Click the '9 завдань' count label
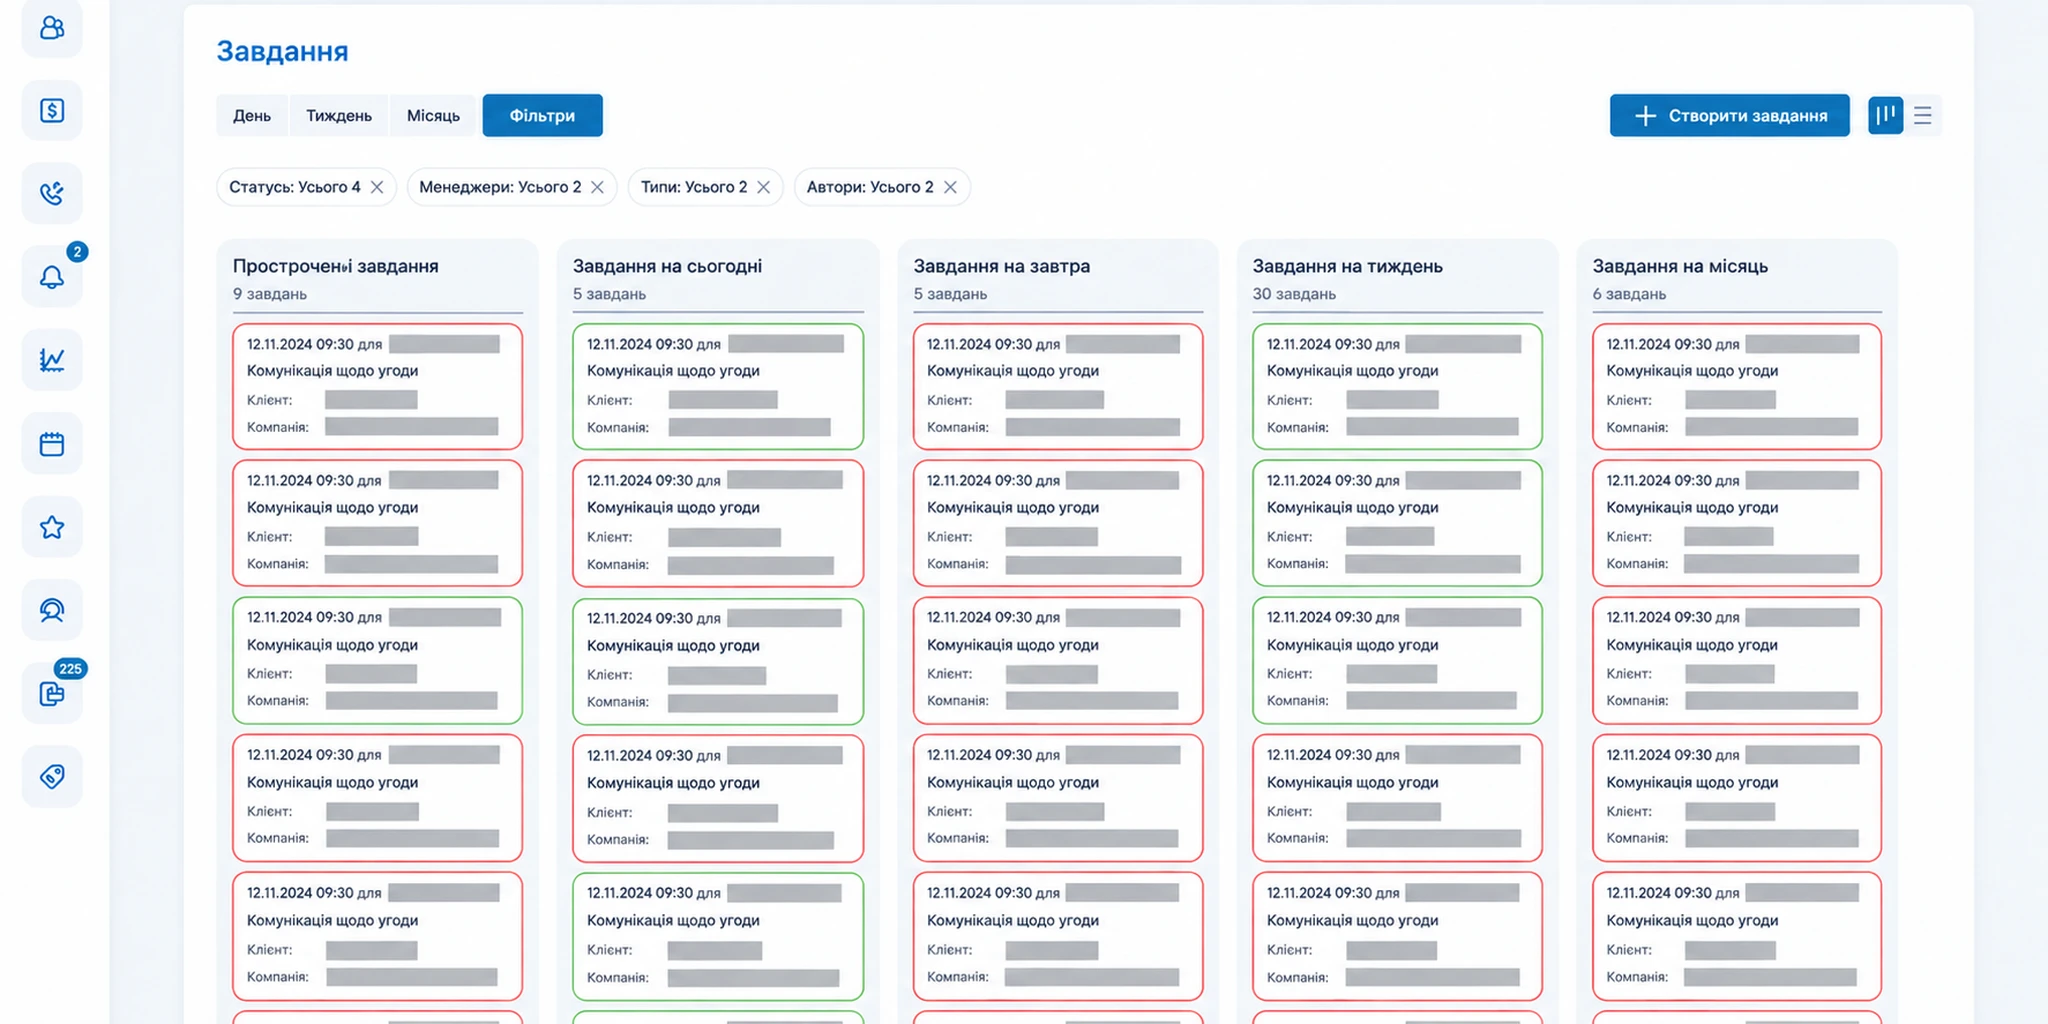This screenshot has height=1024, width=2048. [270, 294]
